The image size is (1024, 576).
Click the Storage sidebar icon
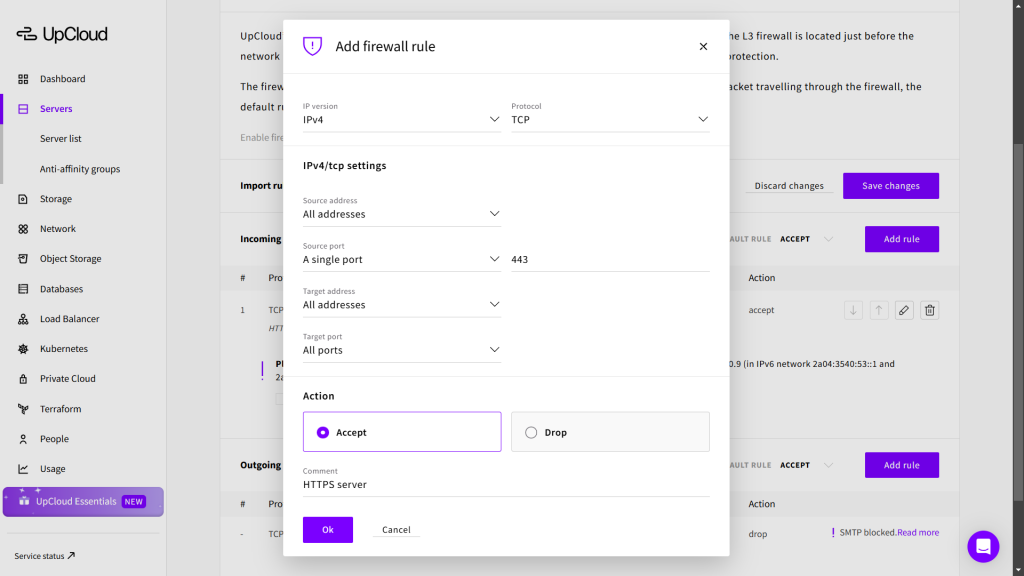[23, 199]
